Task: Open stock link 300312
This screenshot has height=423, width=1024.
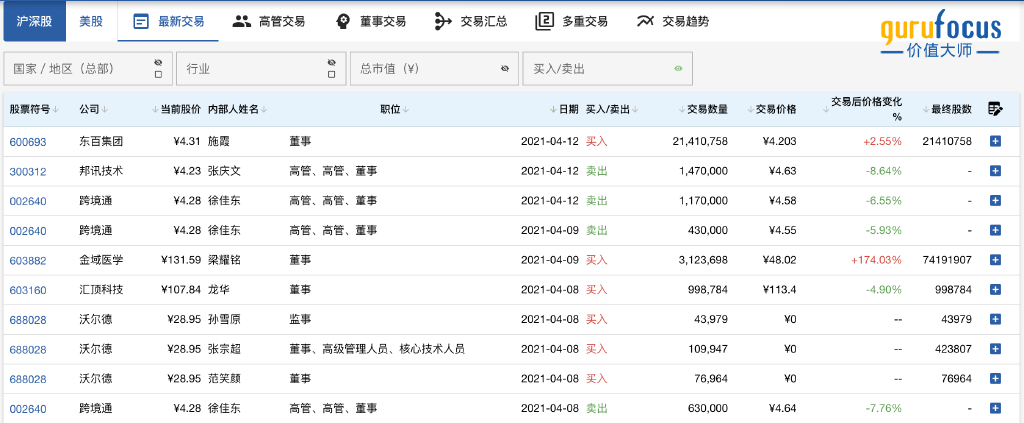Action: click(28, 171)
